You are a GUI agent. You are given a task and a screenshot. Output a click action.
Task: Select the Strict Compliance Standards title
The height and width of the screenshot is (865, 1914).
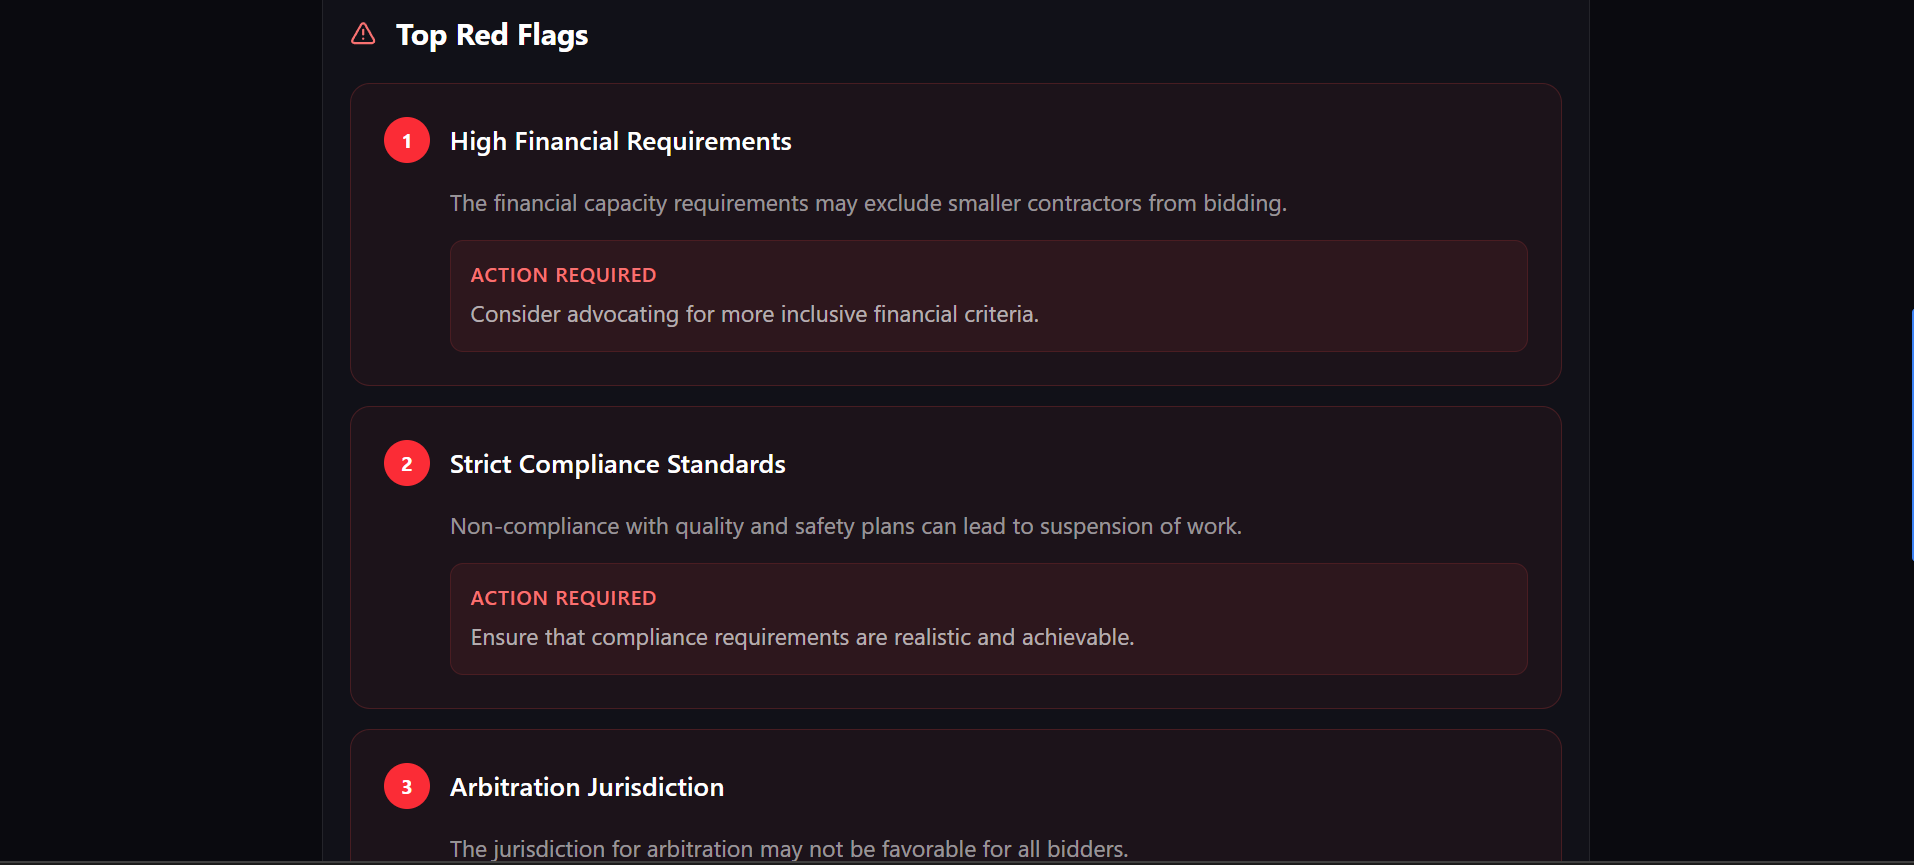point(617,465)
